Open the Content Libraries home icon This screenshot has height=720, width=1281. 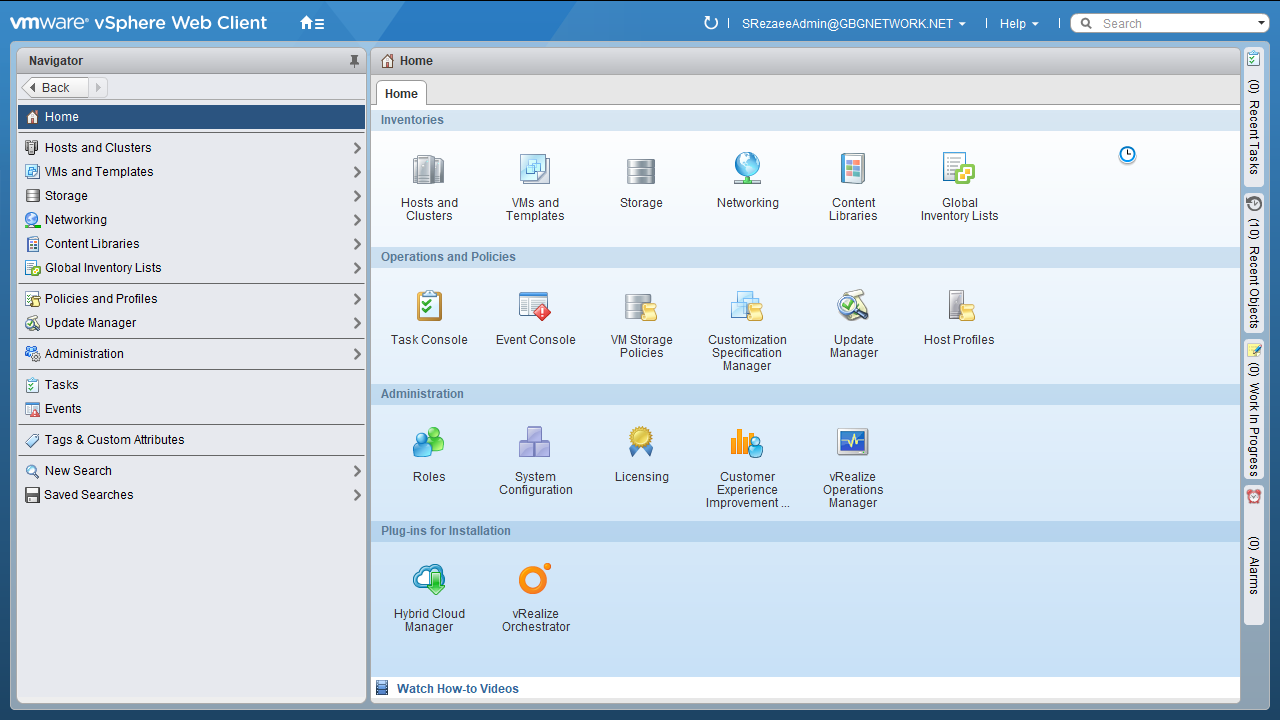coord(853,171)
